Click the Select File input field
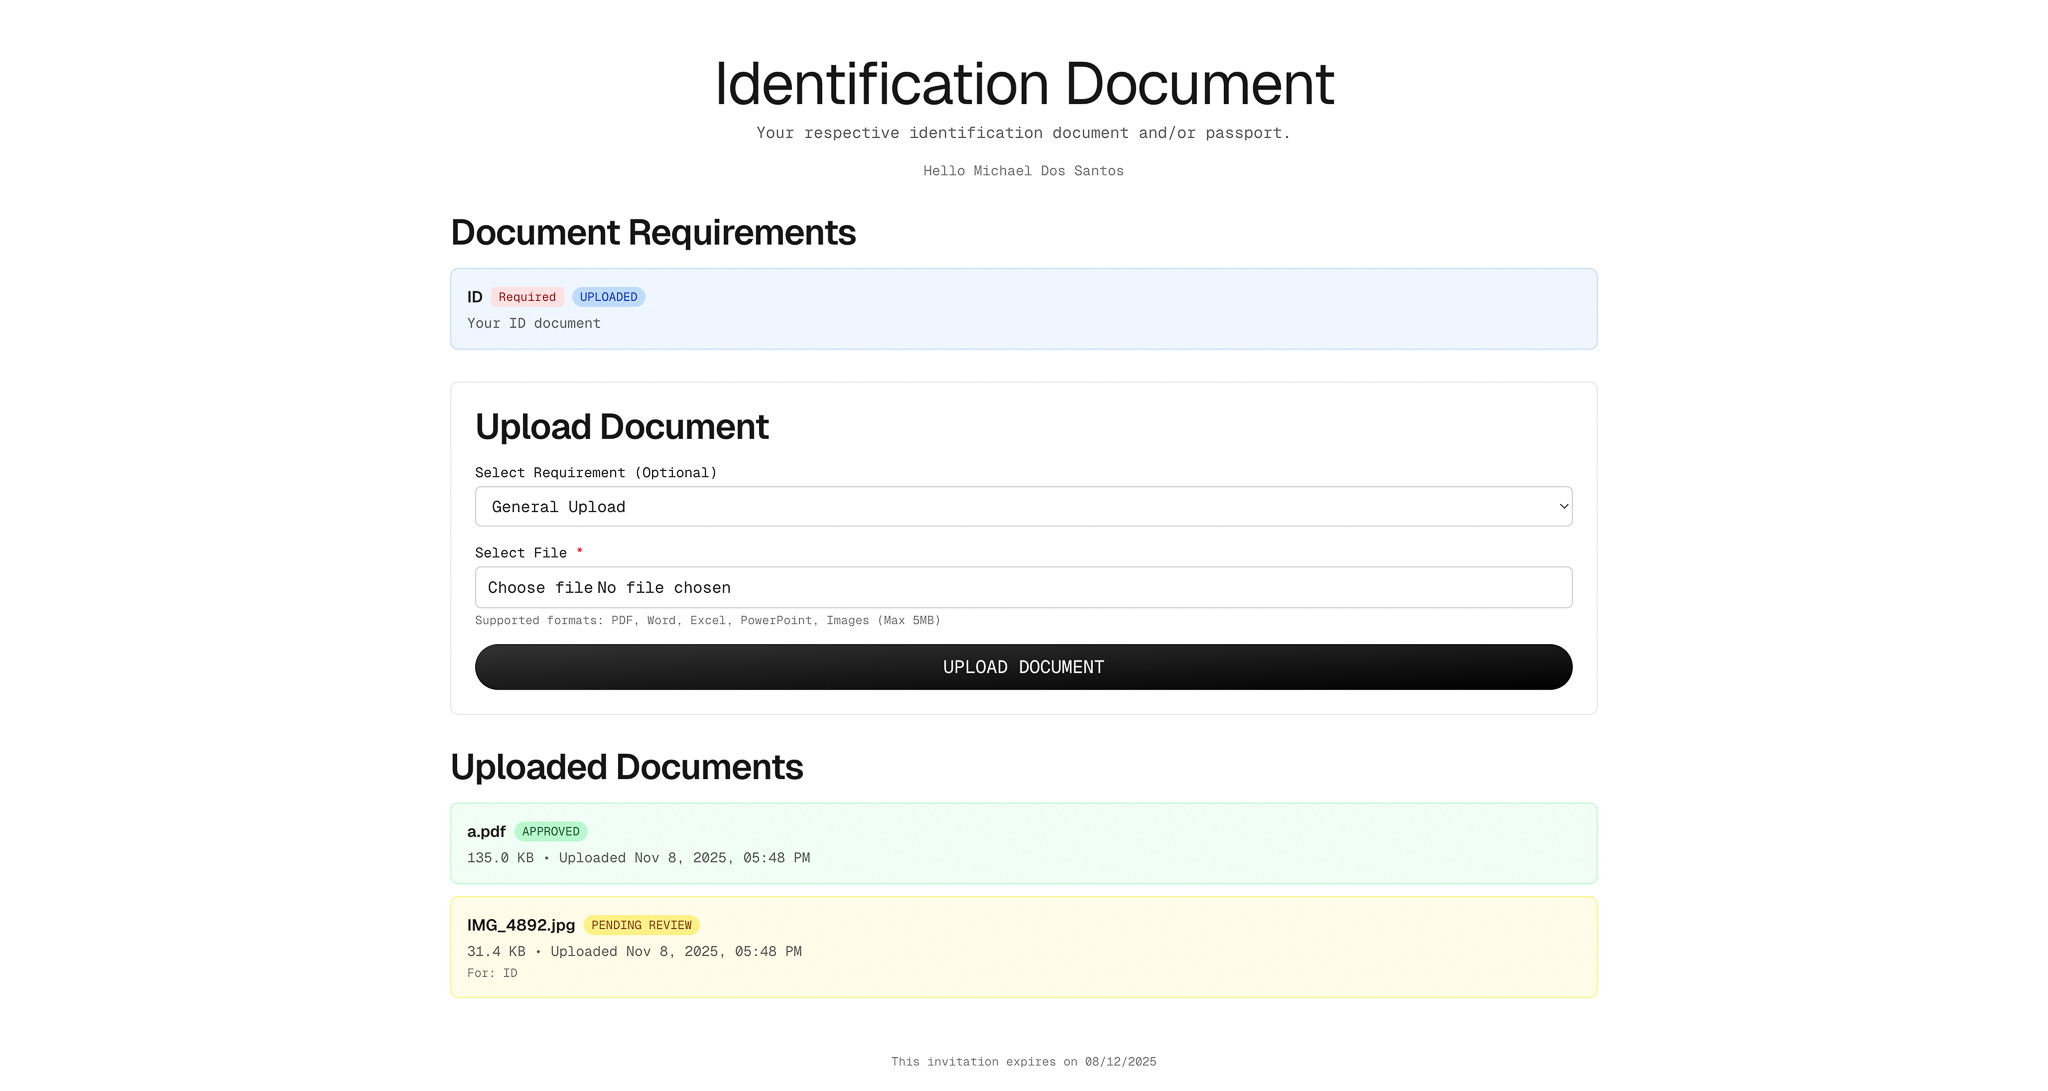Viewport: 2048px width, 1091px height. (1022, 588)
